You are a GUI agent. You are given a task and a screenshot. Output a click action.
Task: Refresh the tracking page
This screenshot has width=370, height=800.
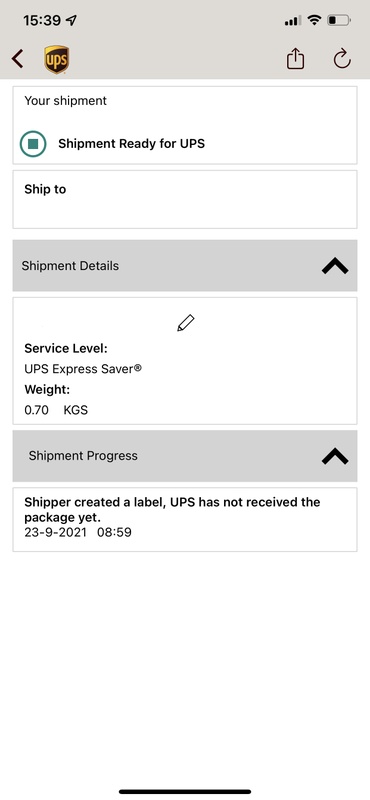[x=341, y=59]
